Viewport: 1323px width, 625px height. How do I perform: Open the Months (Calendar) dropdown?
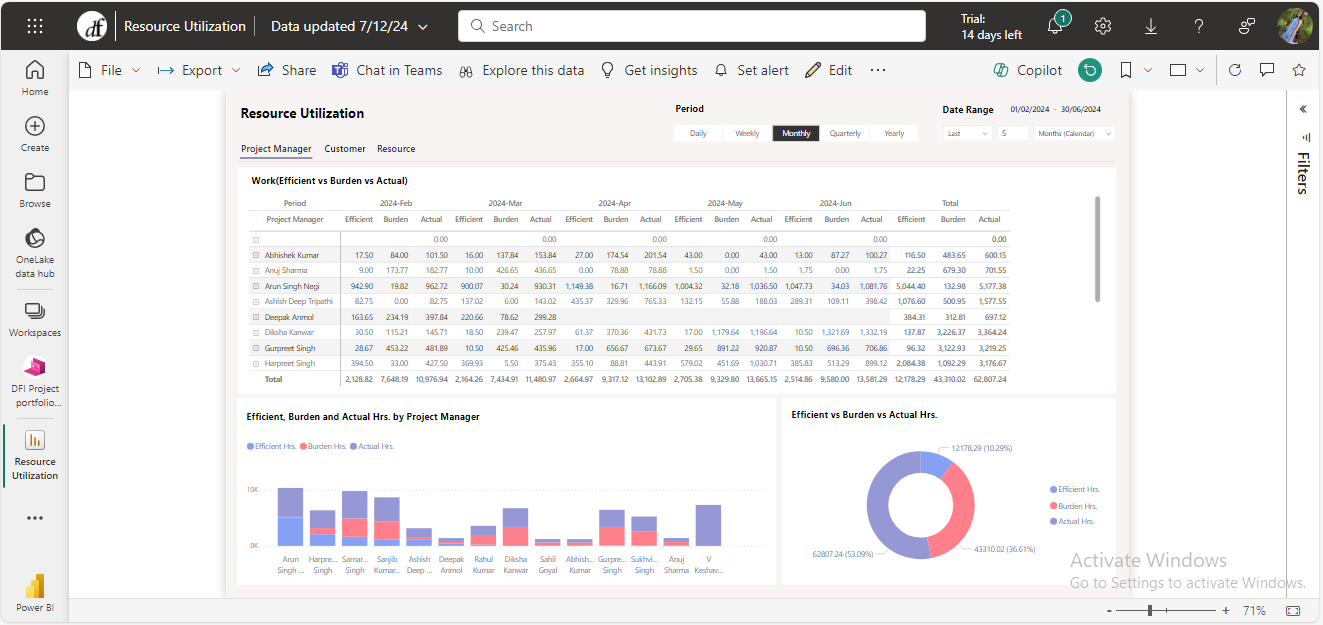pyautogui.click(x=1073, y=132)
